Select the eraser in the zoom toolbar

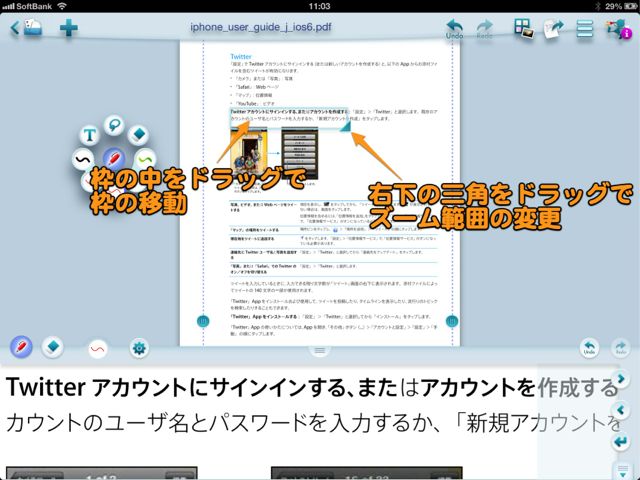point(53,347)
